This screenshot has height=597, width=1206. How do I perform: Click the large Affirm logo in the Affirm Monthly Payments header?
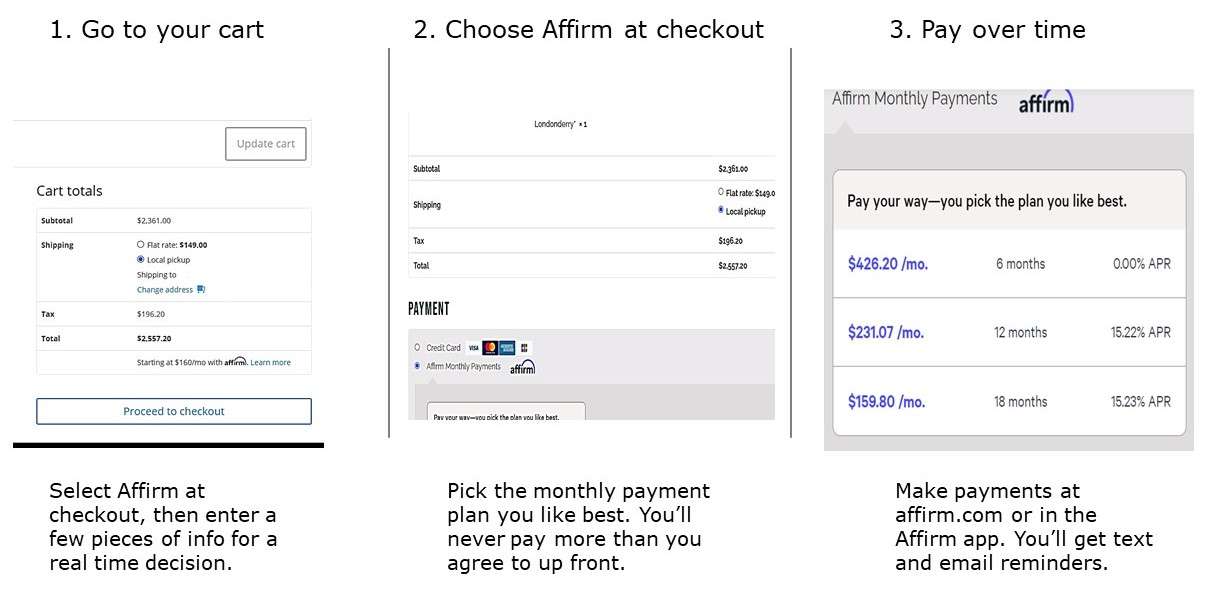point(1046,101)
